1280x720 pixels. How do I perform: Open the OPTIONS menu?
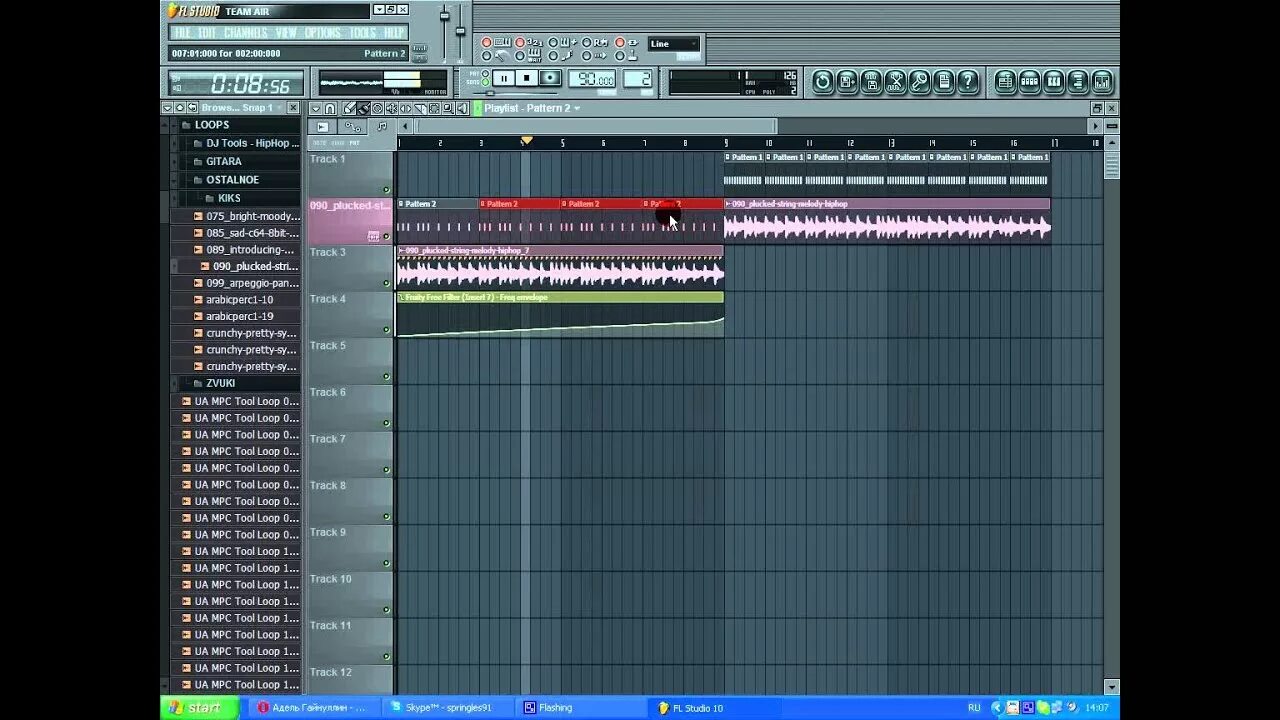(322, 33)
